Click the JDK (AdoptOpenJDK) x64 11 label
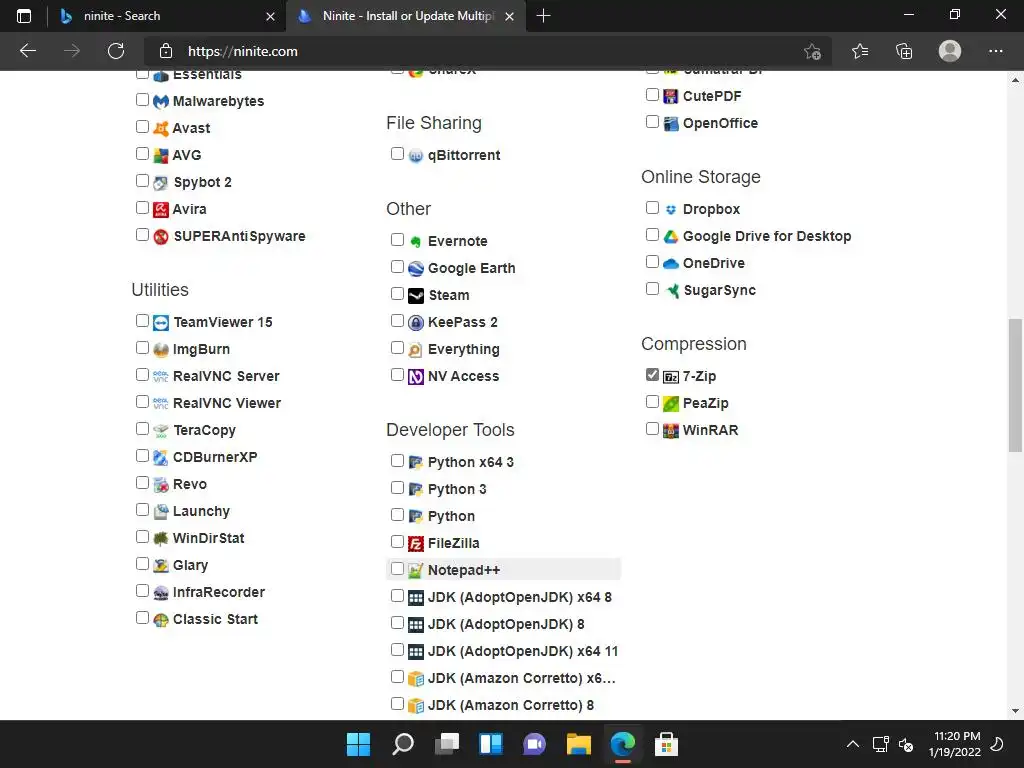Viewport: 1024px width, 768px height. 522,651
